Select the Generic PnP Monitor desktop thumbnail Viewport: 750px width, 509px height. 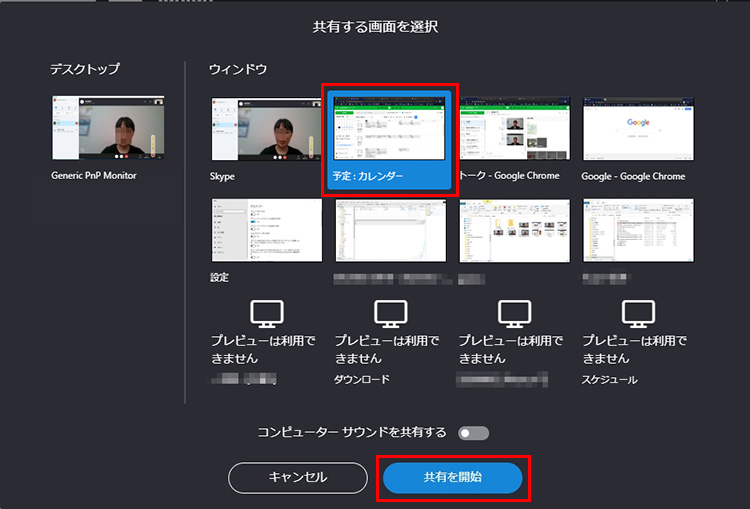108,129
